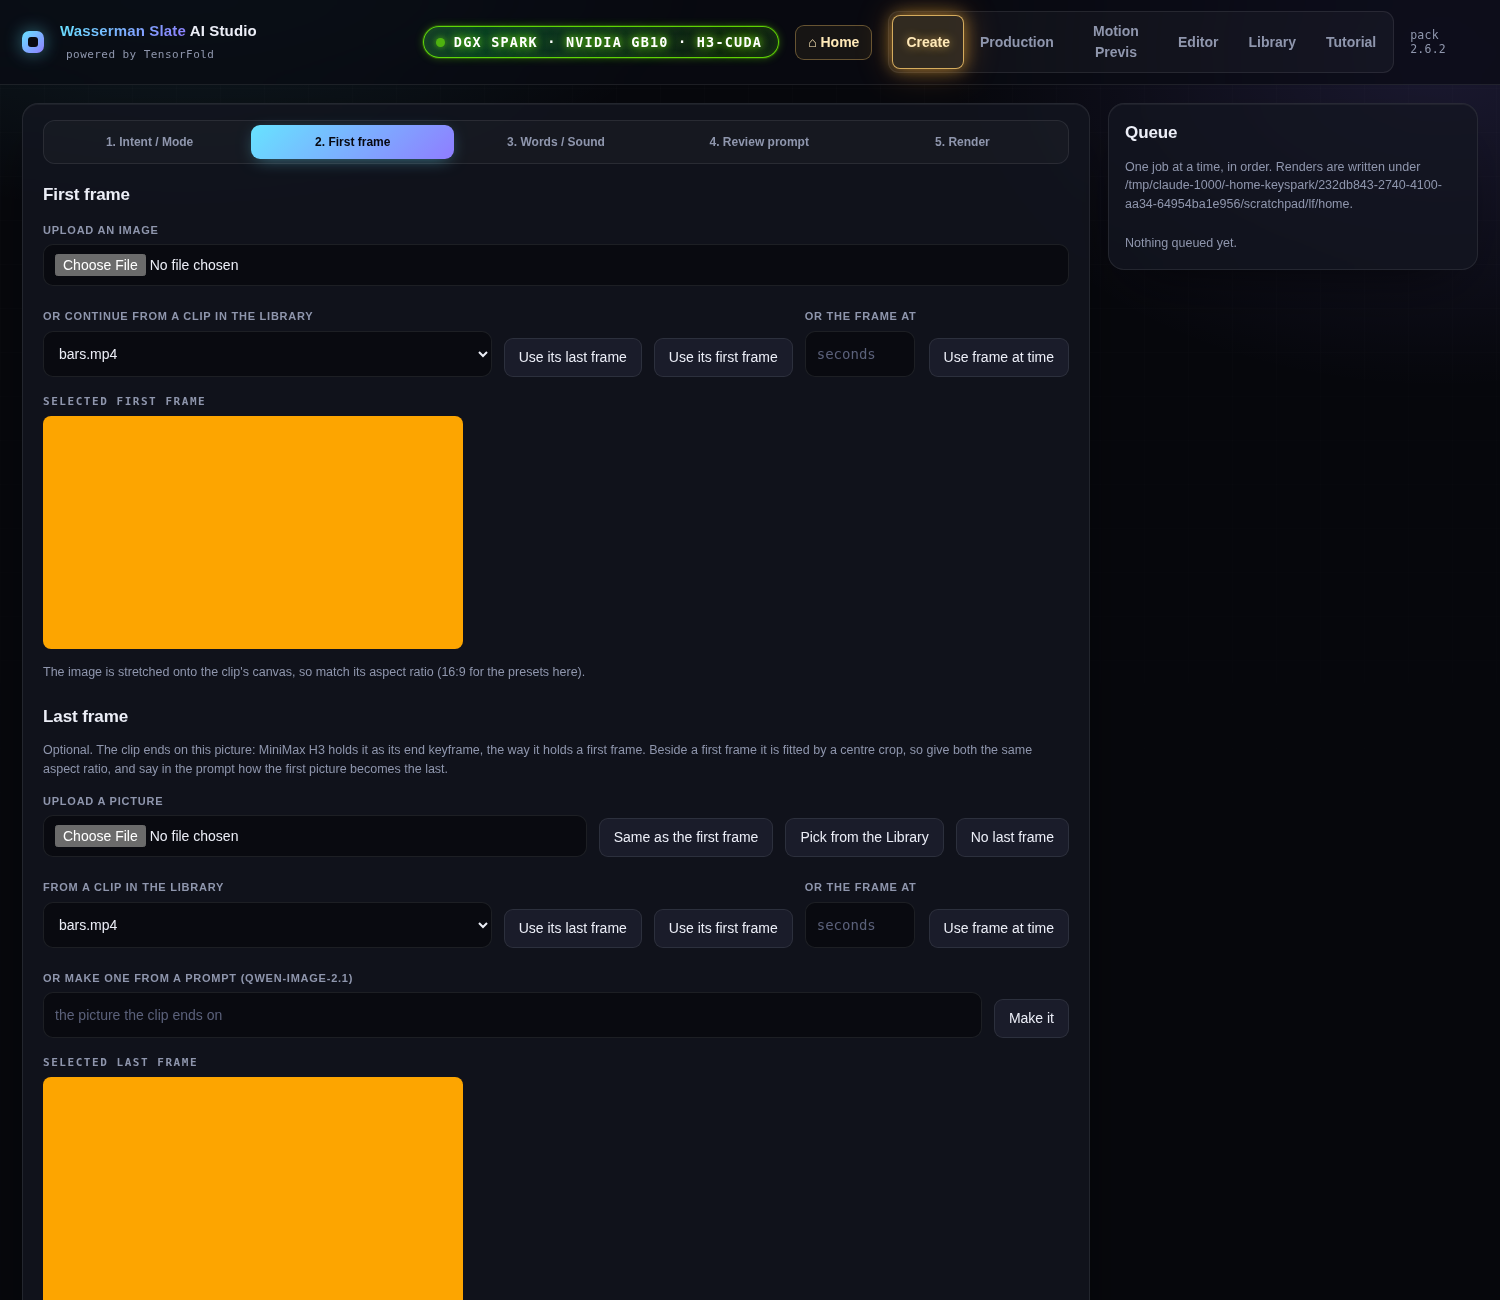
Task: Jump to step 3. Words / Sound
Action: 556,142
